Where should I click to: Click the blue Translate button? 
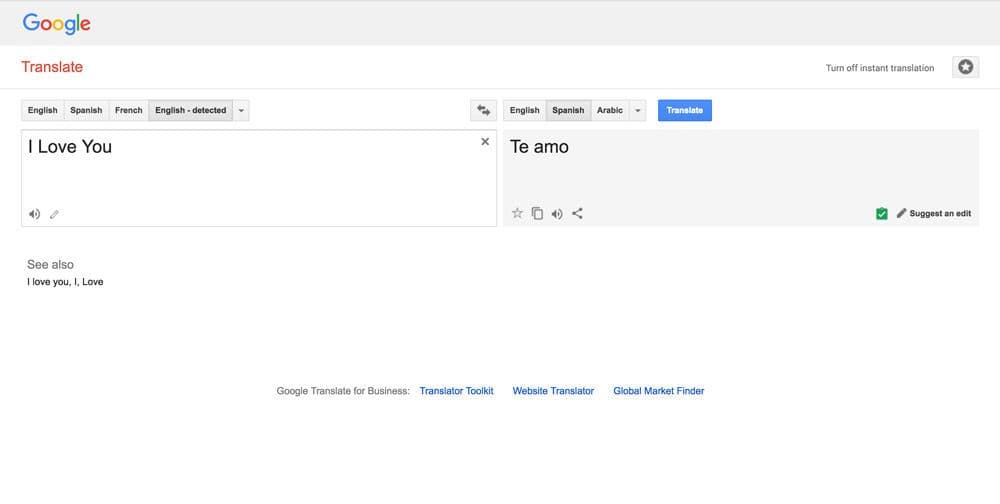[x=685, y=110]
